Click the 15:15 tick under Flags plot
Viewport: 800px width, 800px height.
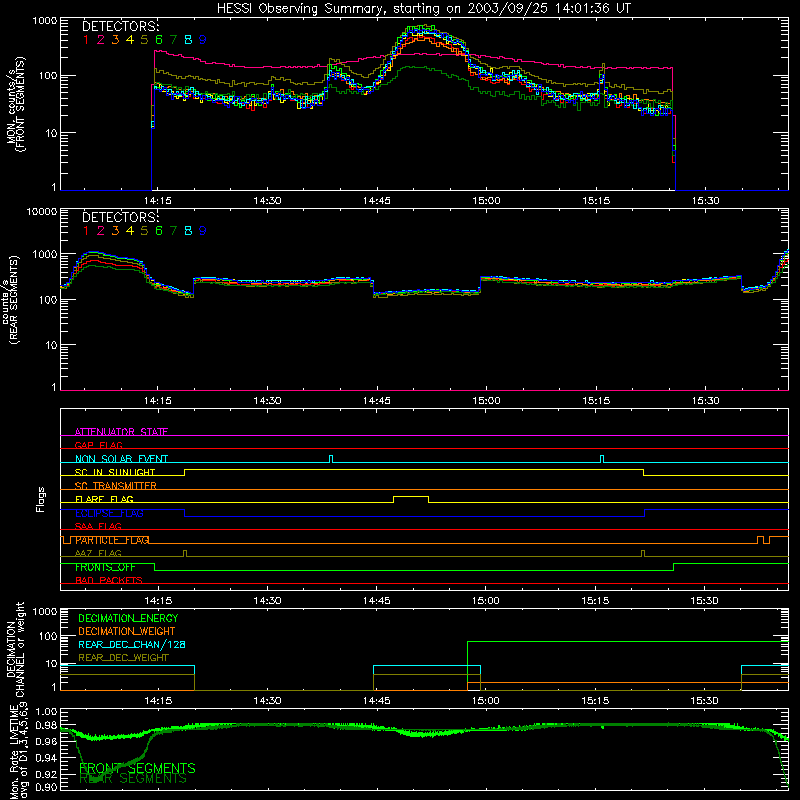(x=595, y=601)
